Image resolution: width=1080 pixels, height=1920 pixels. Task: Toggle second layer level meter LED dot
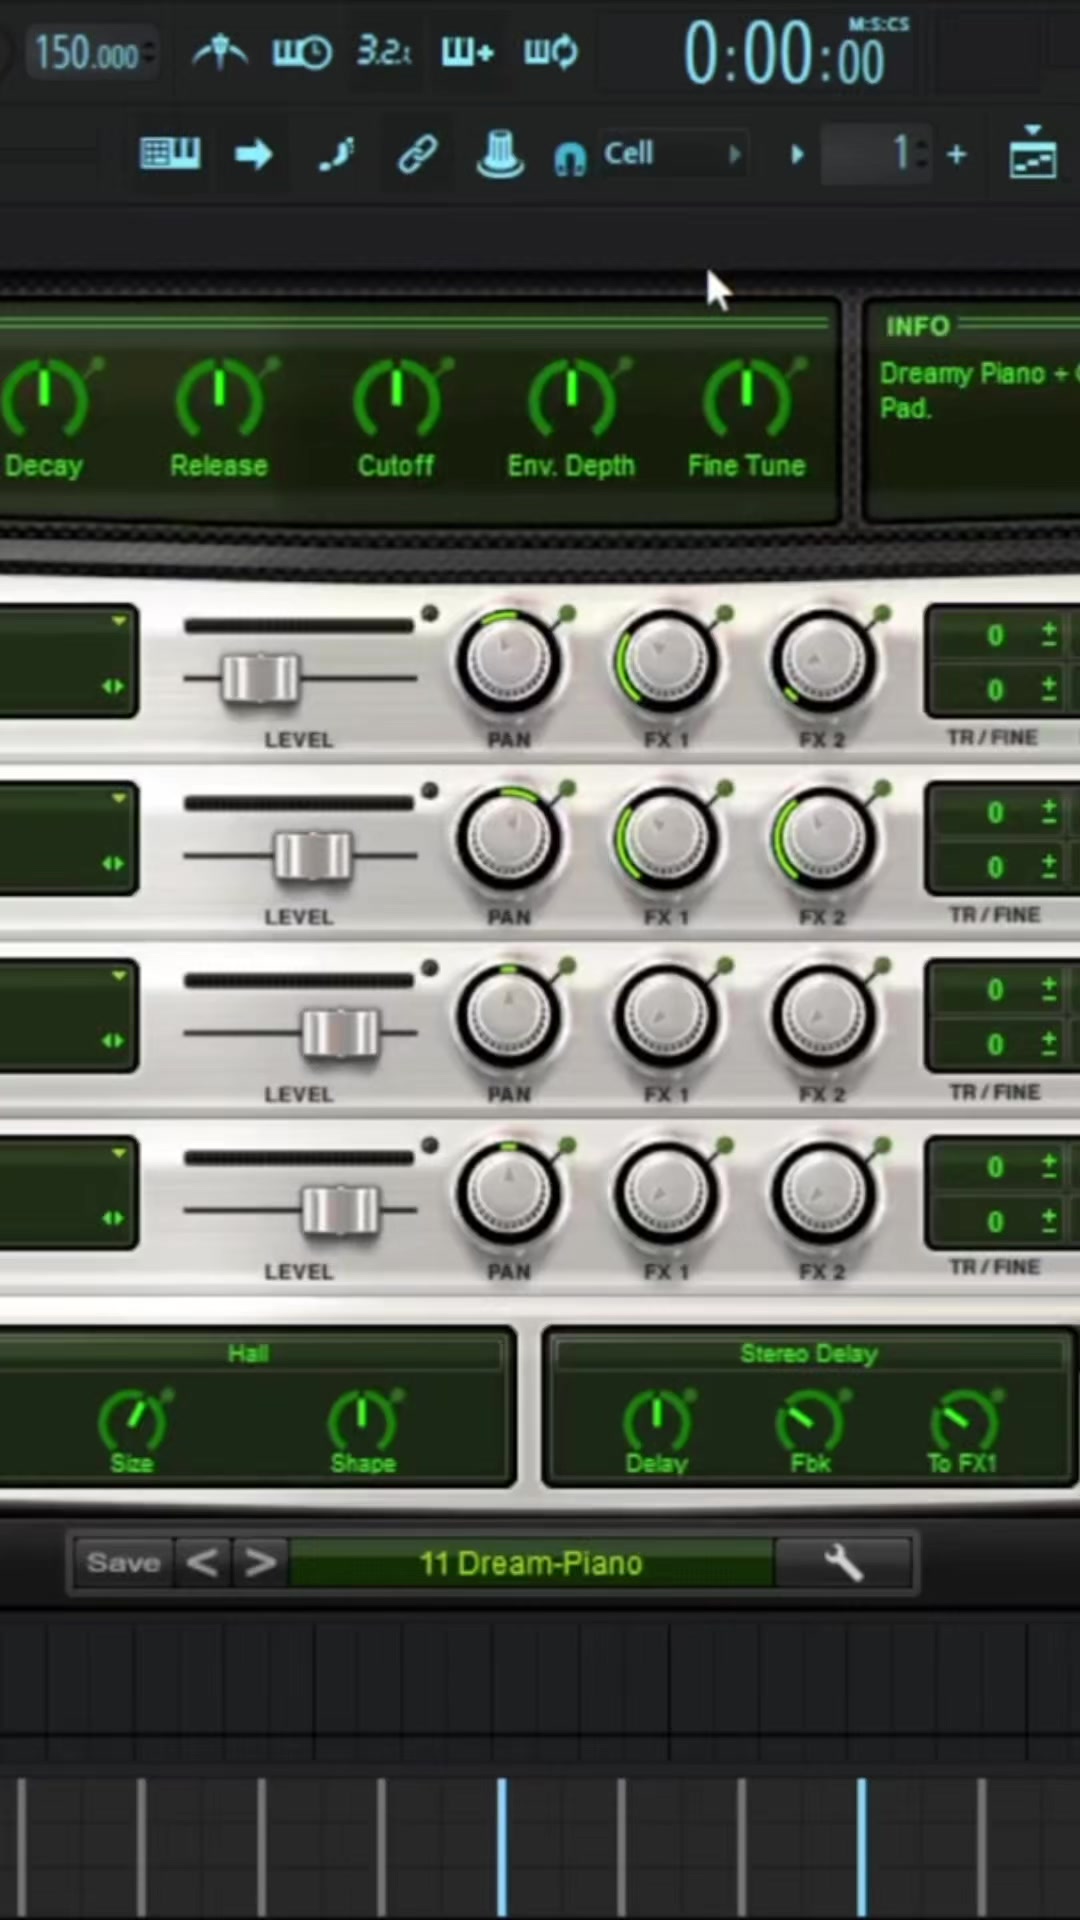429,791
